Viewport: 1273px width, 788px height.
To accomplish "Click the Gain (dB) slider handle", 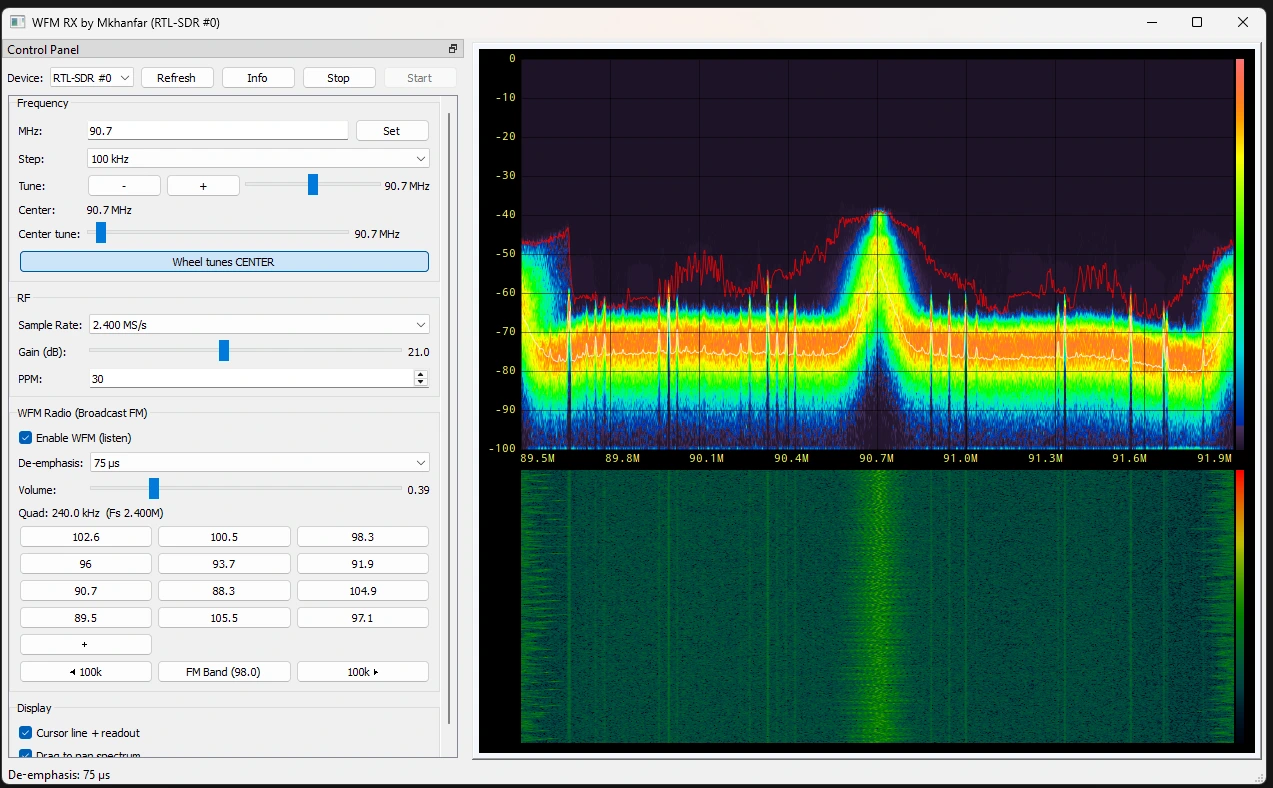I will point(224,351).
